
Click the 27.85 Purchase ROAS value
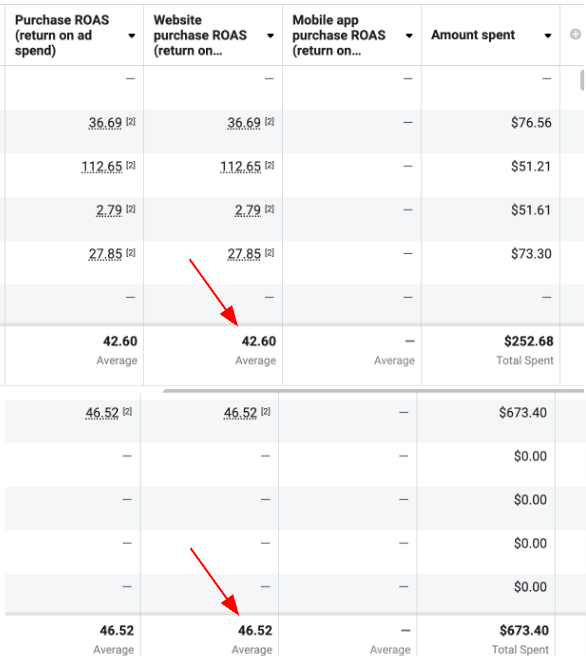(x=105, y=254)
